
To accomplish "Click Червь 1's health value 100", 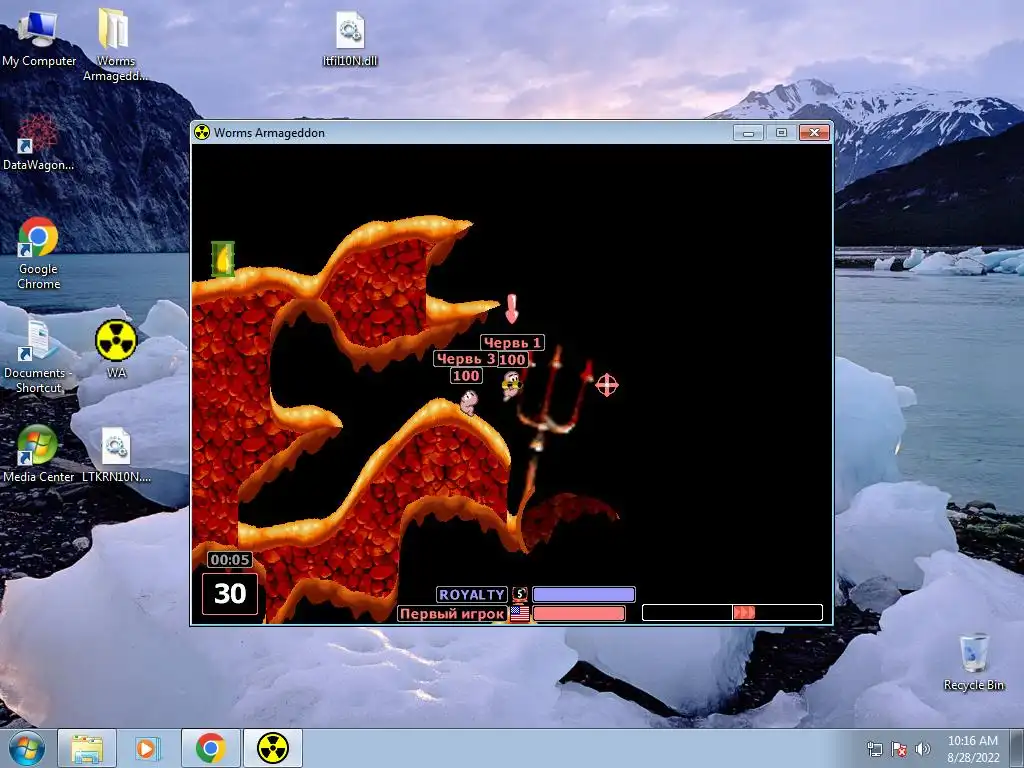I will 513,359.
